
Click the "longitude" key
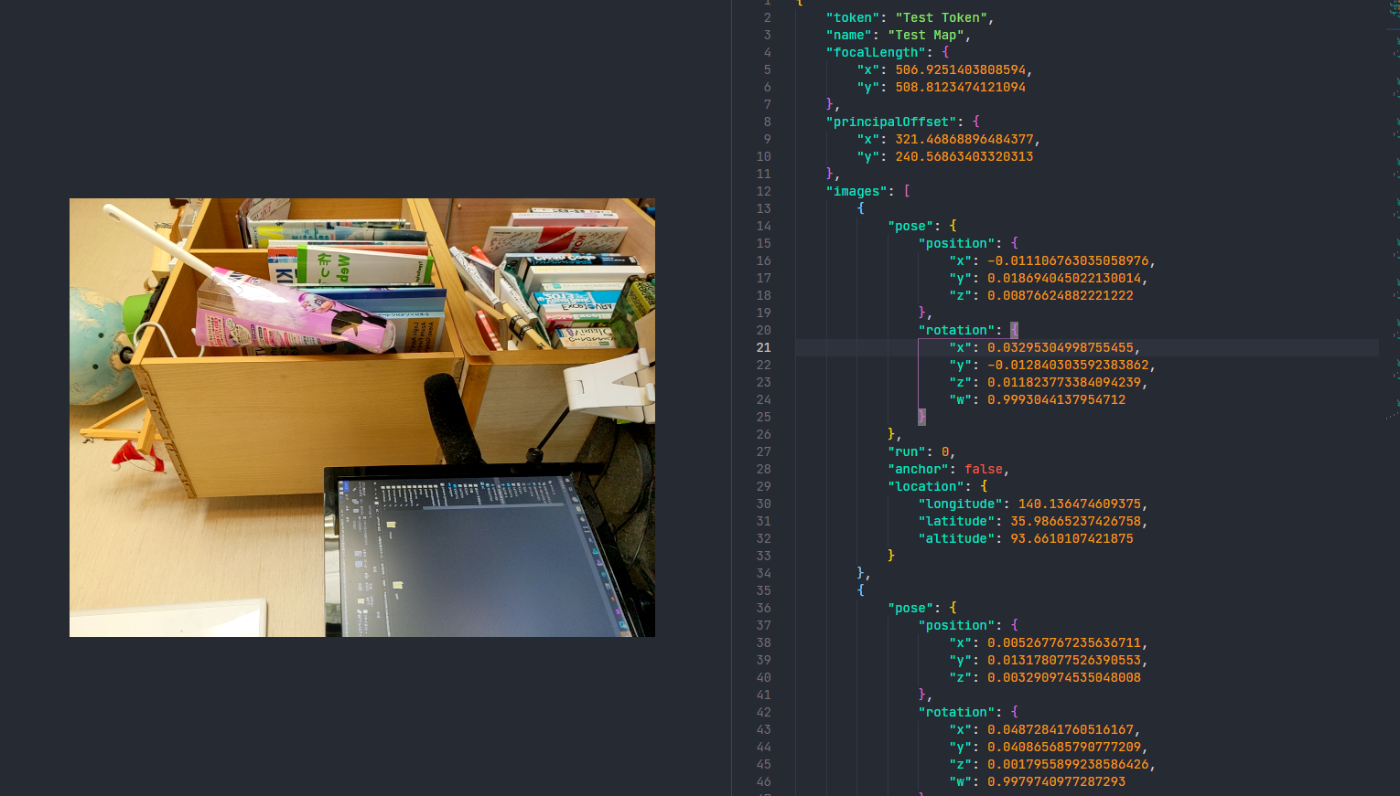point(960,504)
